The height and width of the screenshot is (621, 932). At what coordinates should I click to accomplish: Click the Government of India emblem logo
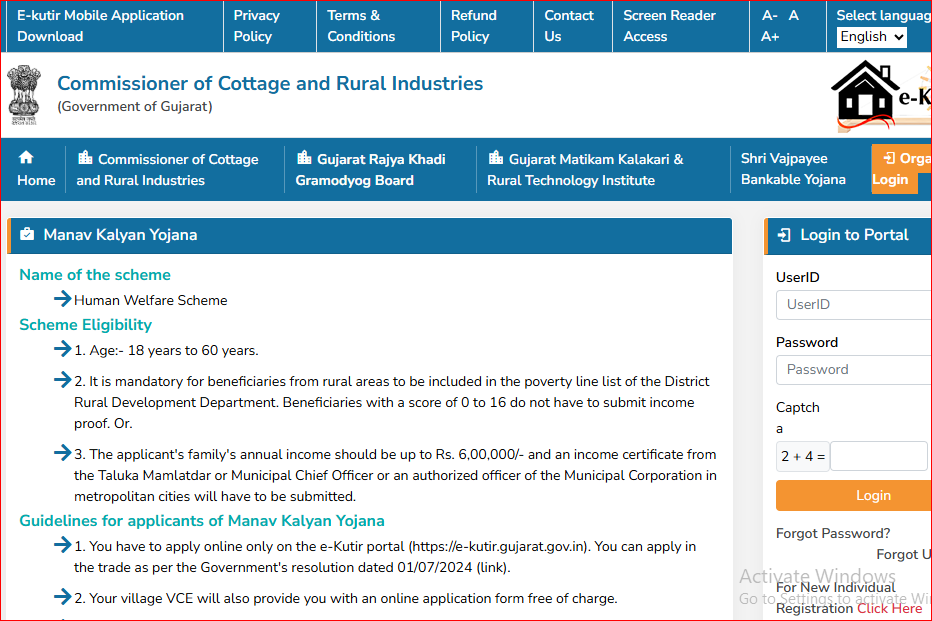24,95
